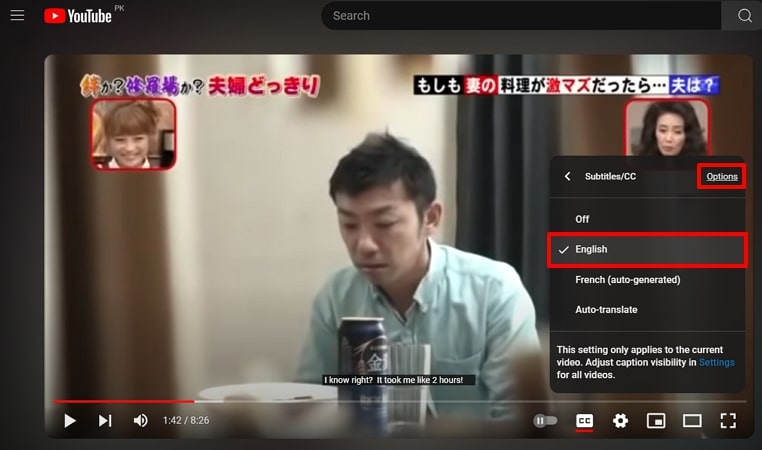762x450 pixels.
Task: Mute the video volume
Action: pyautogui.click(x=141, y=421)
